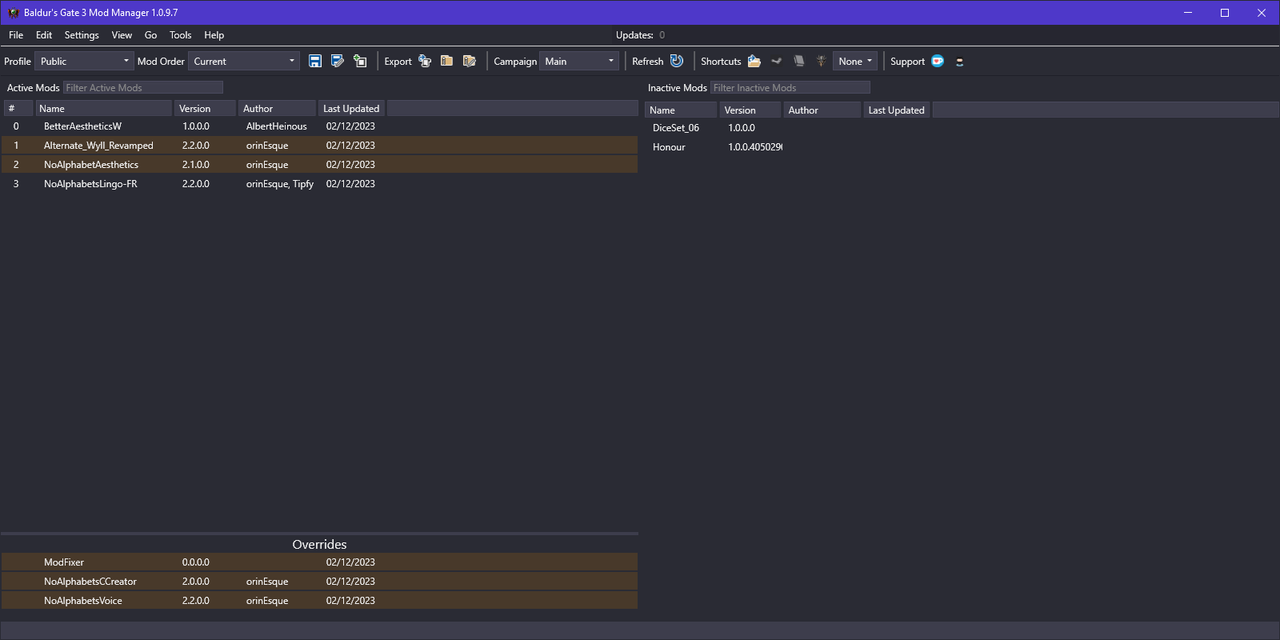The height and width of the screenshot is (640, 1280).
Task: Click the Filter Active Mods field
Action: pos(143,88)
